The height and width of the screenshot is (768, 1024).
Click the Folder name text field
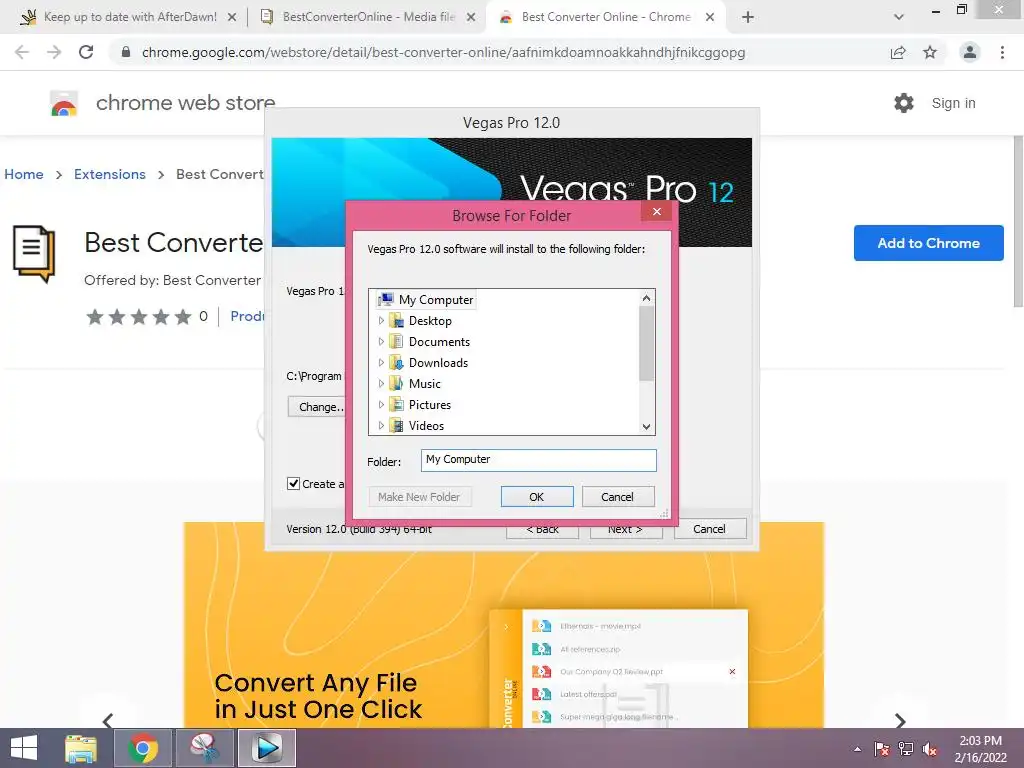tap(539, 460)
